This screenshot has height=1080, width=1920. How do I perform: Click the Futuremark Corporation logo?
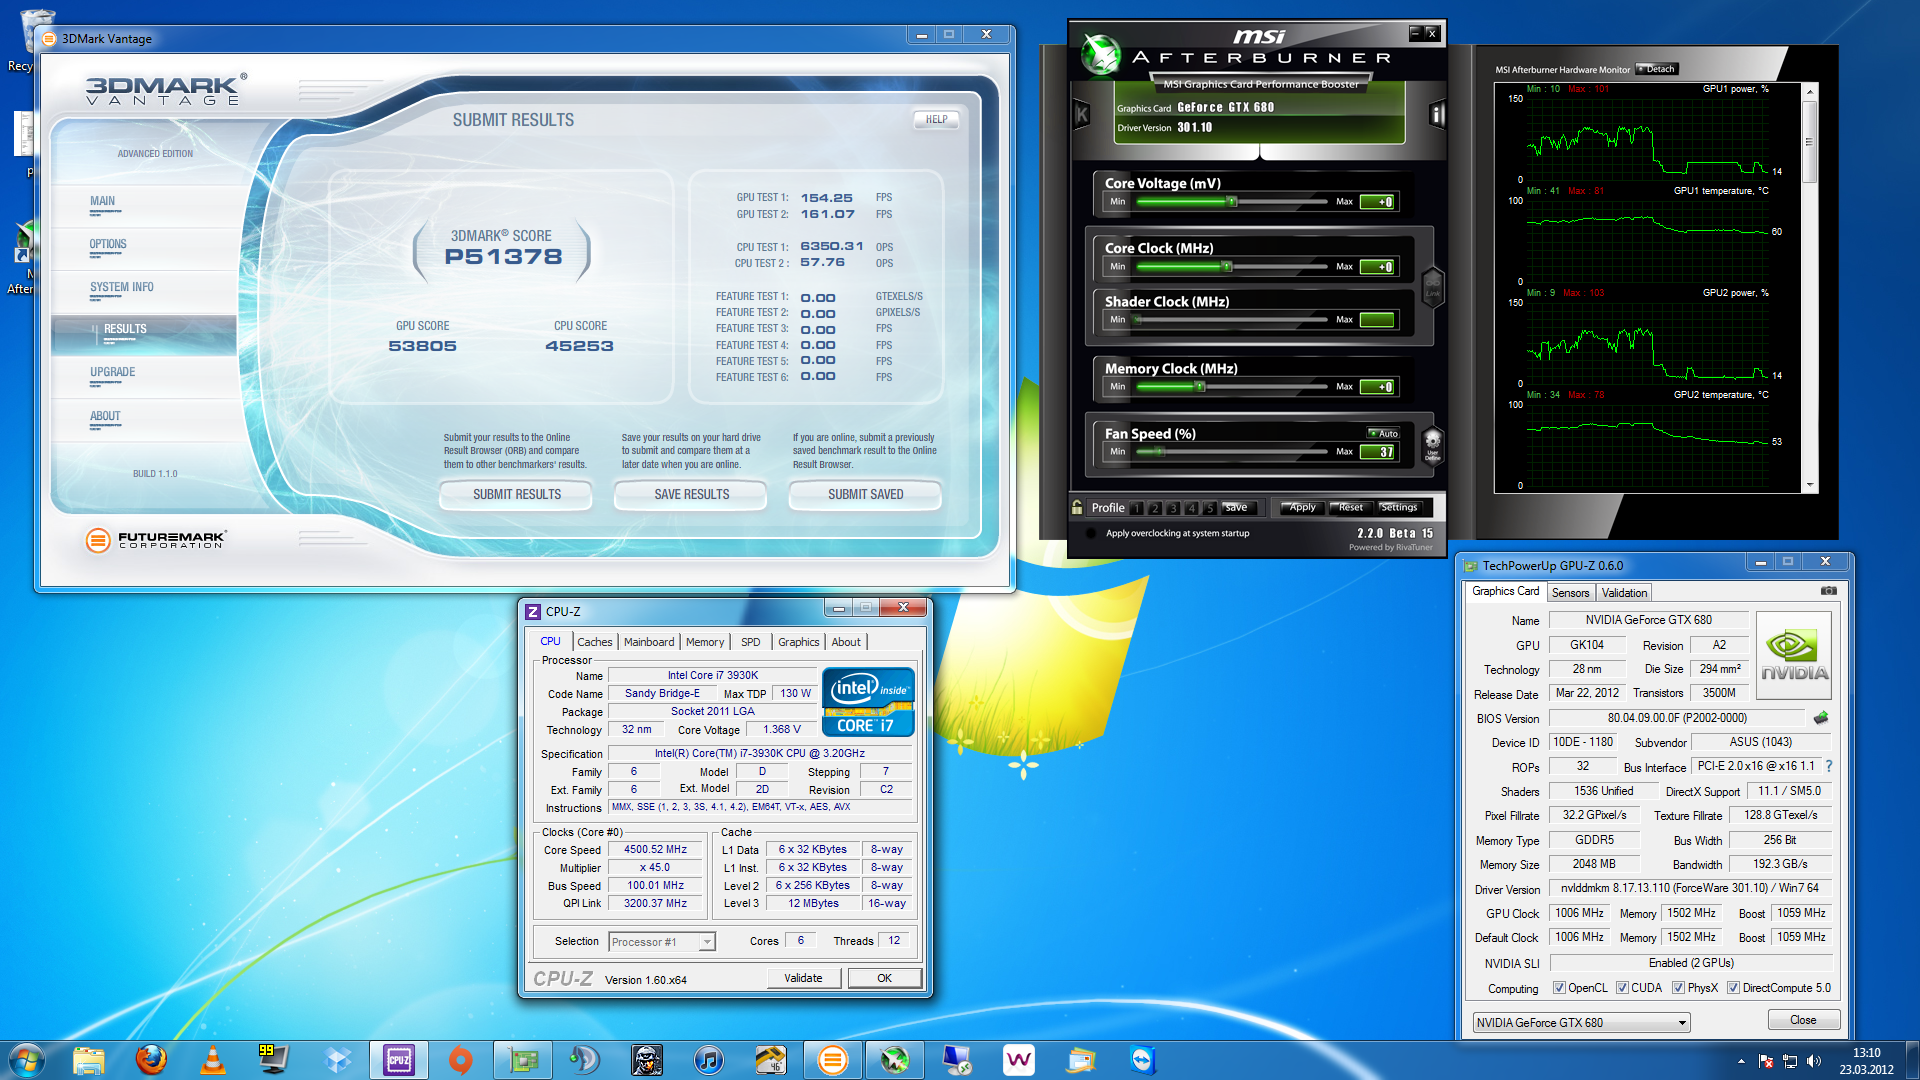[x=156, y=540]
